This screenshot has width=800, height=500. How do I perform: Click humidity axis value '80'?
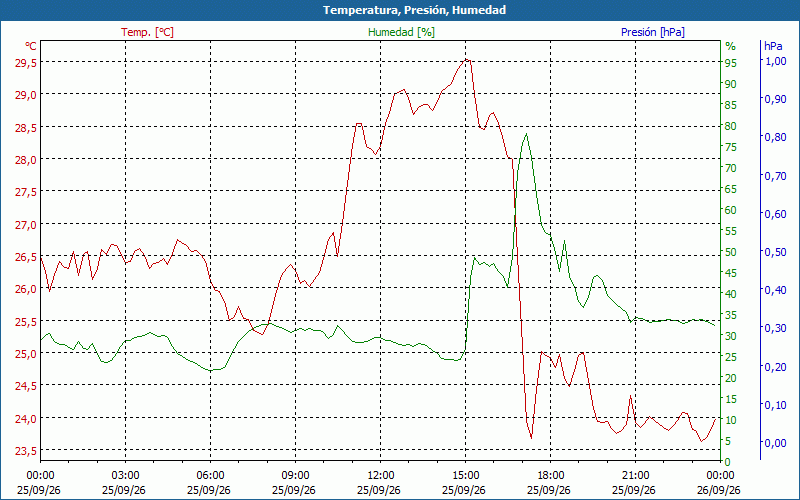point(731,126)
